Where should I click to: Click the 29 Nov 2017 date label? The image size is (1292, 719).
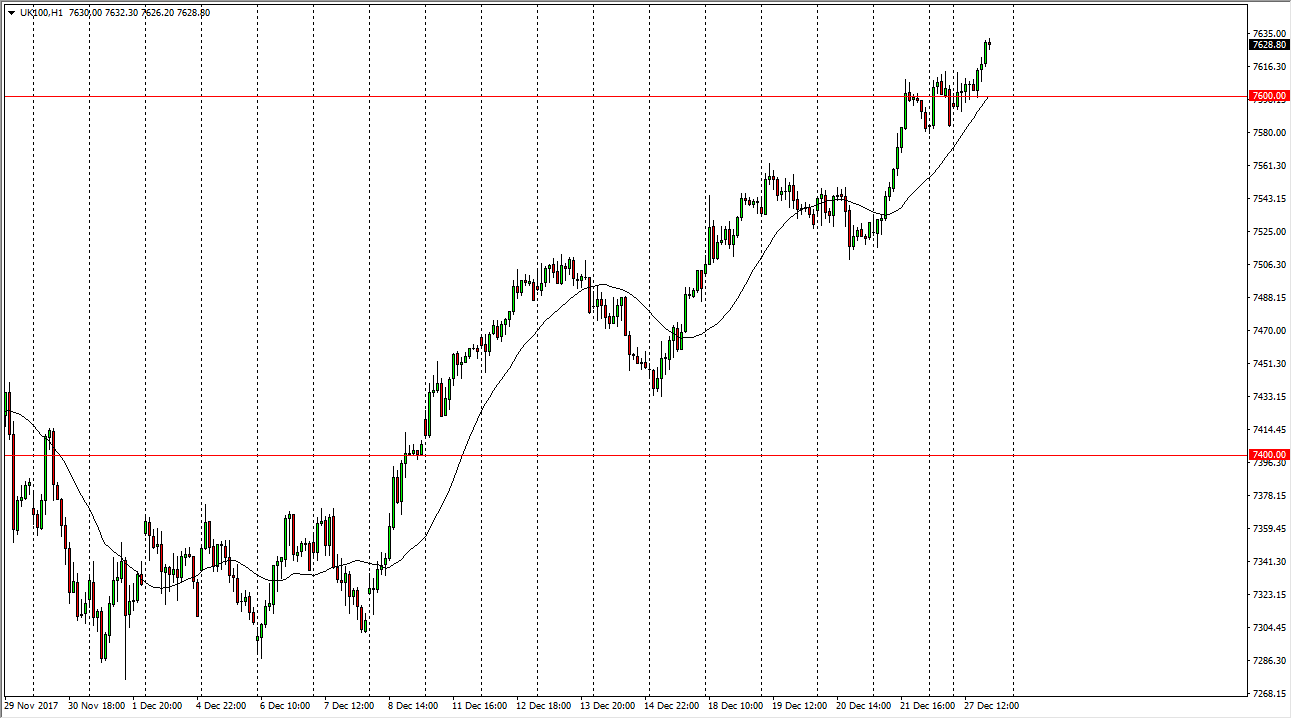click(32, 706)
